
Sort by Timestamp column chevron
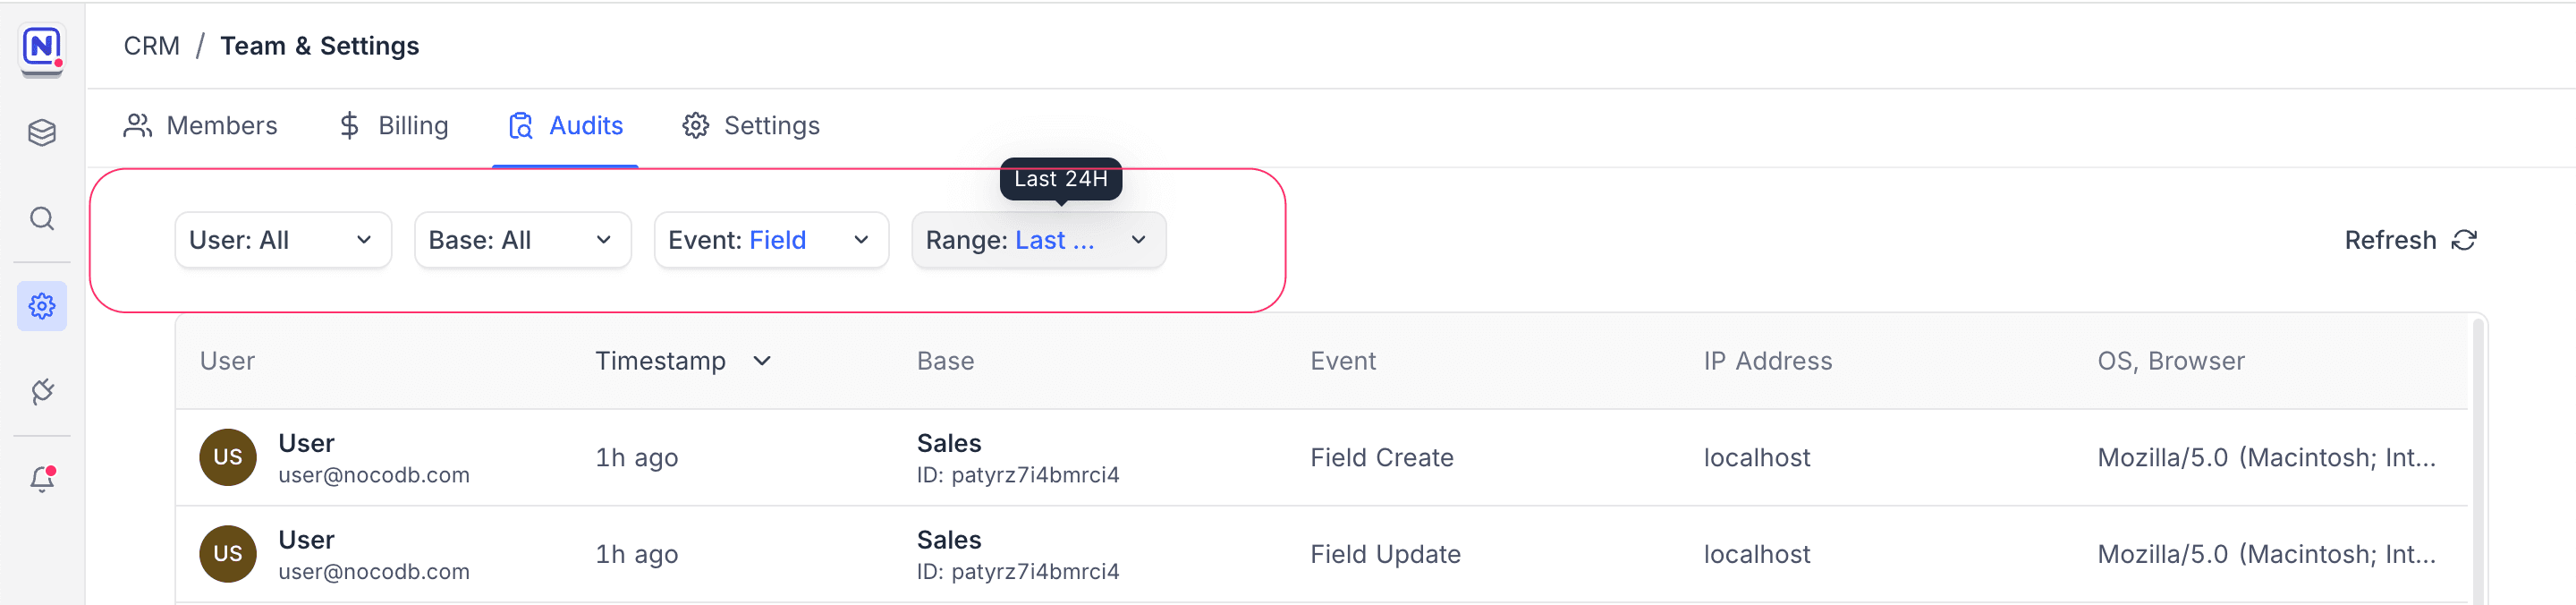[762, 361]
